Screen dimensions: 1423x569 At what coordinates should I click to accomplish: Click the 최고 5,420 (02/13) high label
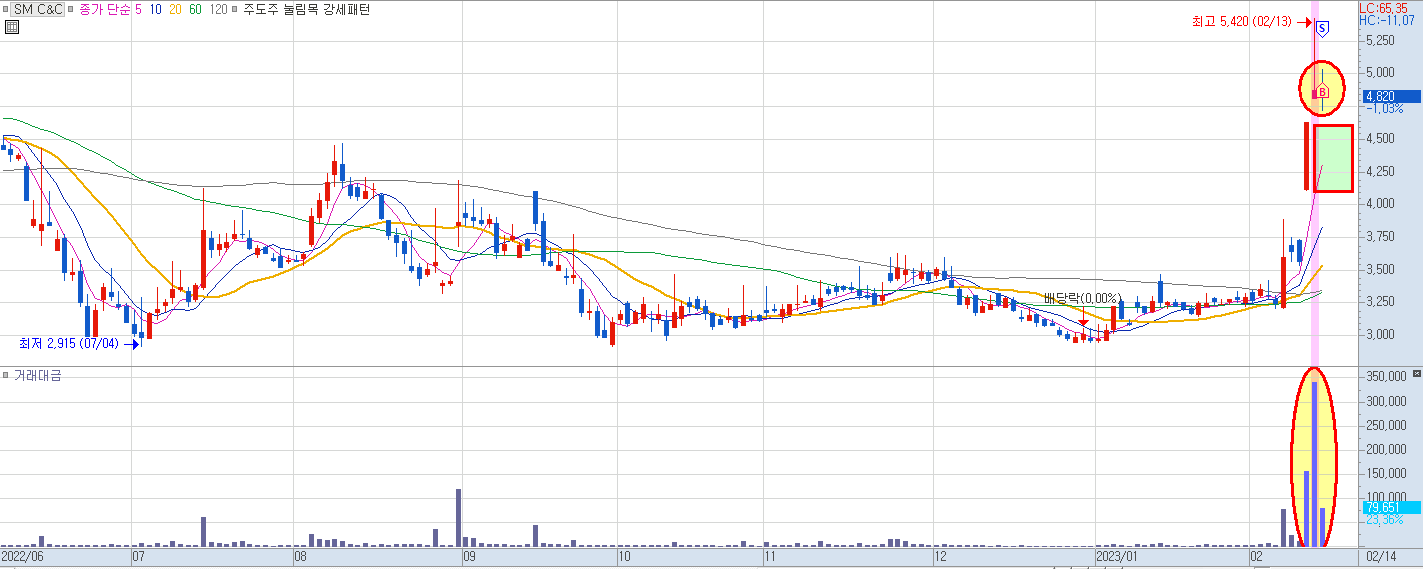[1241, 21]
